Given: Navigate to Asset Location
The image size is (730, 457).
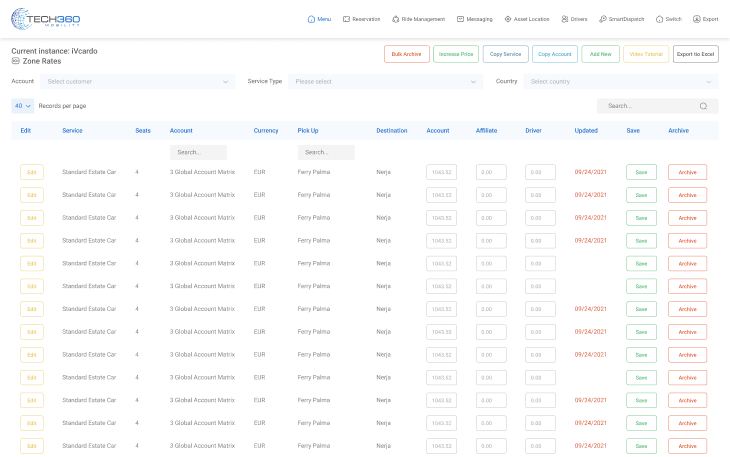Looking at the screenshot, I should coord(527,19).
